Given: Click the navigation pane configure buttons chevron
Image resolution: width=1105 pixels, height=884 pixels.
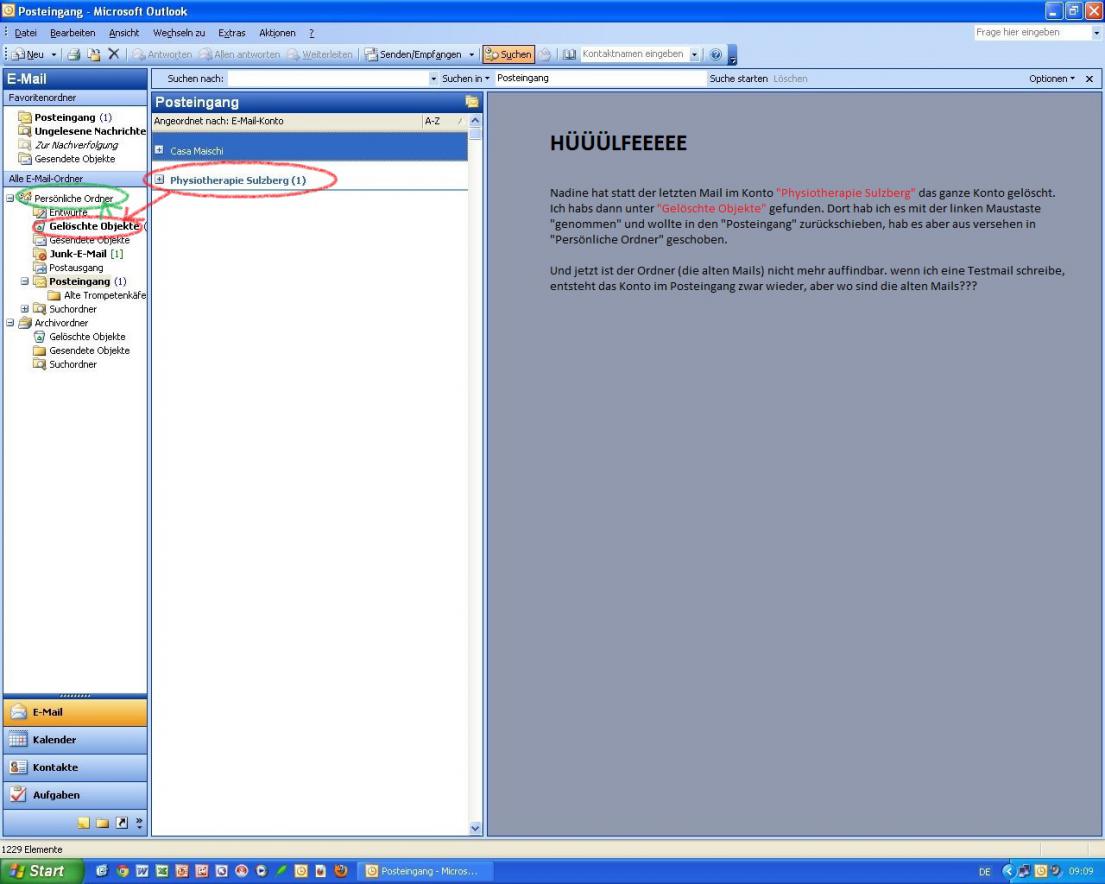Looking at the screenshot, I should 139,823.
